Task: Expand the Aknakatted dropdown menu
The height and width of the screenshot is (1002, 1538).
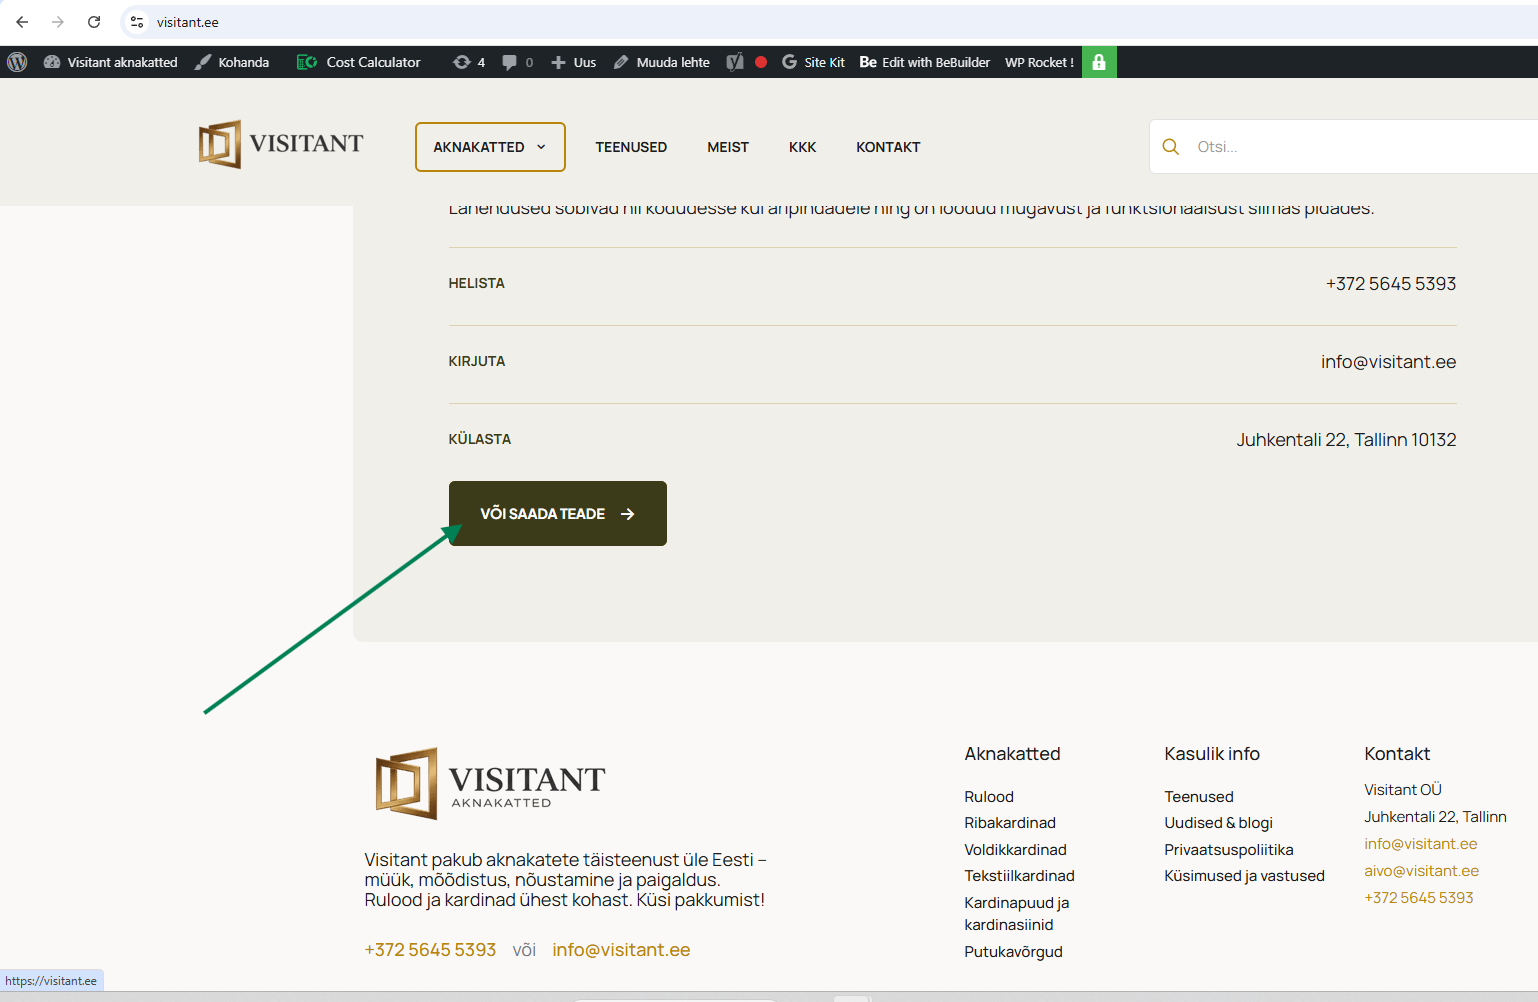Action: point(490,147)
